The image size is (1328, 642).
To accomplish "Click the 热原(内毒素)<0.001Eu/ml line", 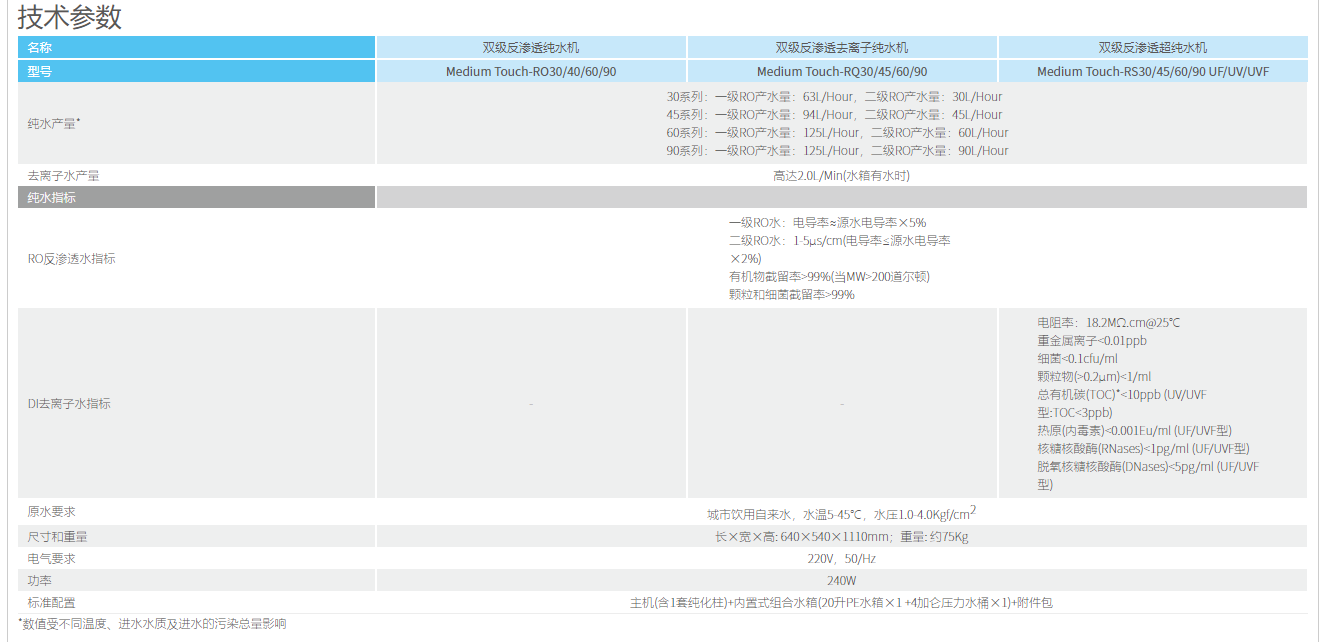I will [x=1134, y=431].
